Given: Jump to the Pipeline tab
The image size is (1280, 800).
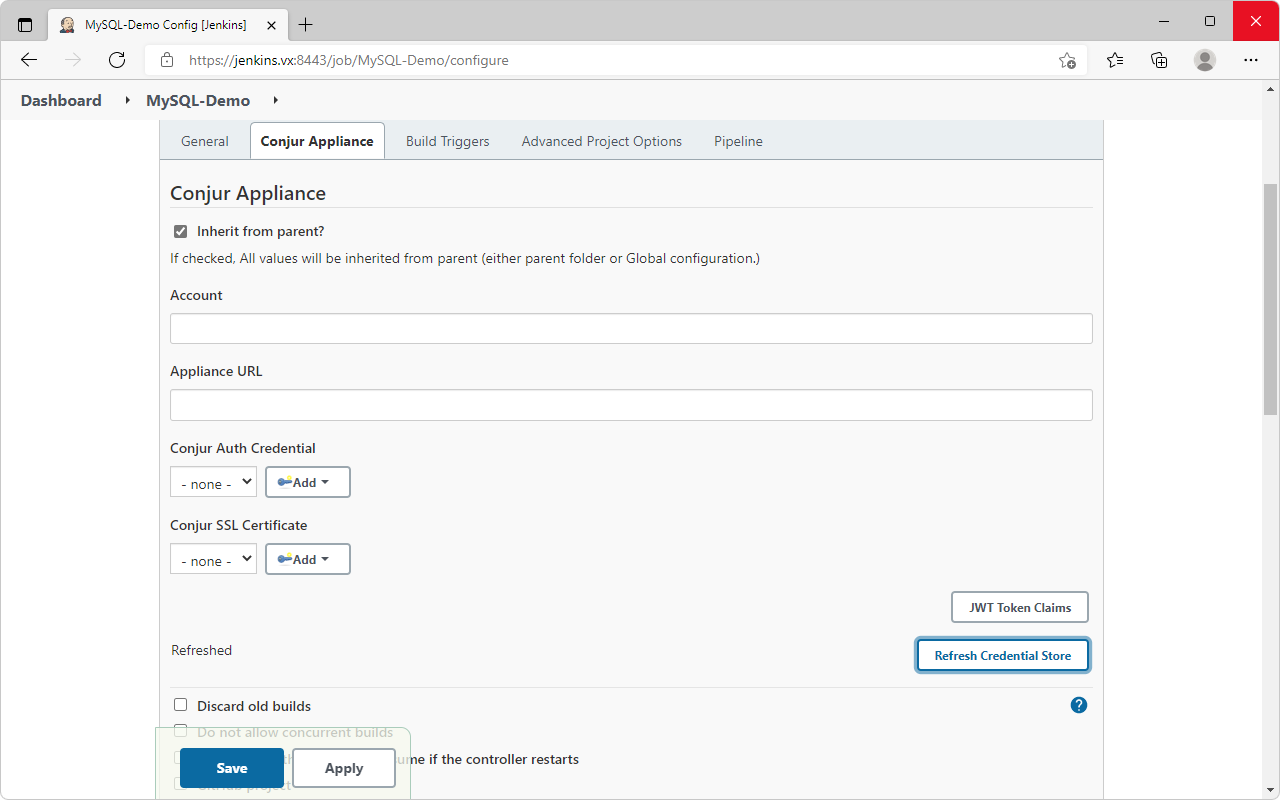Looking at the screenshot, I should tap(738, 141).
